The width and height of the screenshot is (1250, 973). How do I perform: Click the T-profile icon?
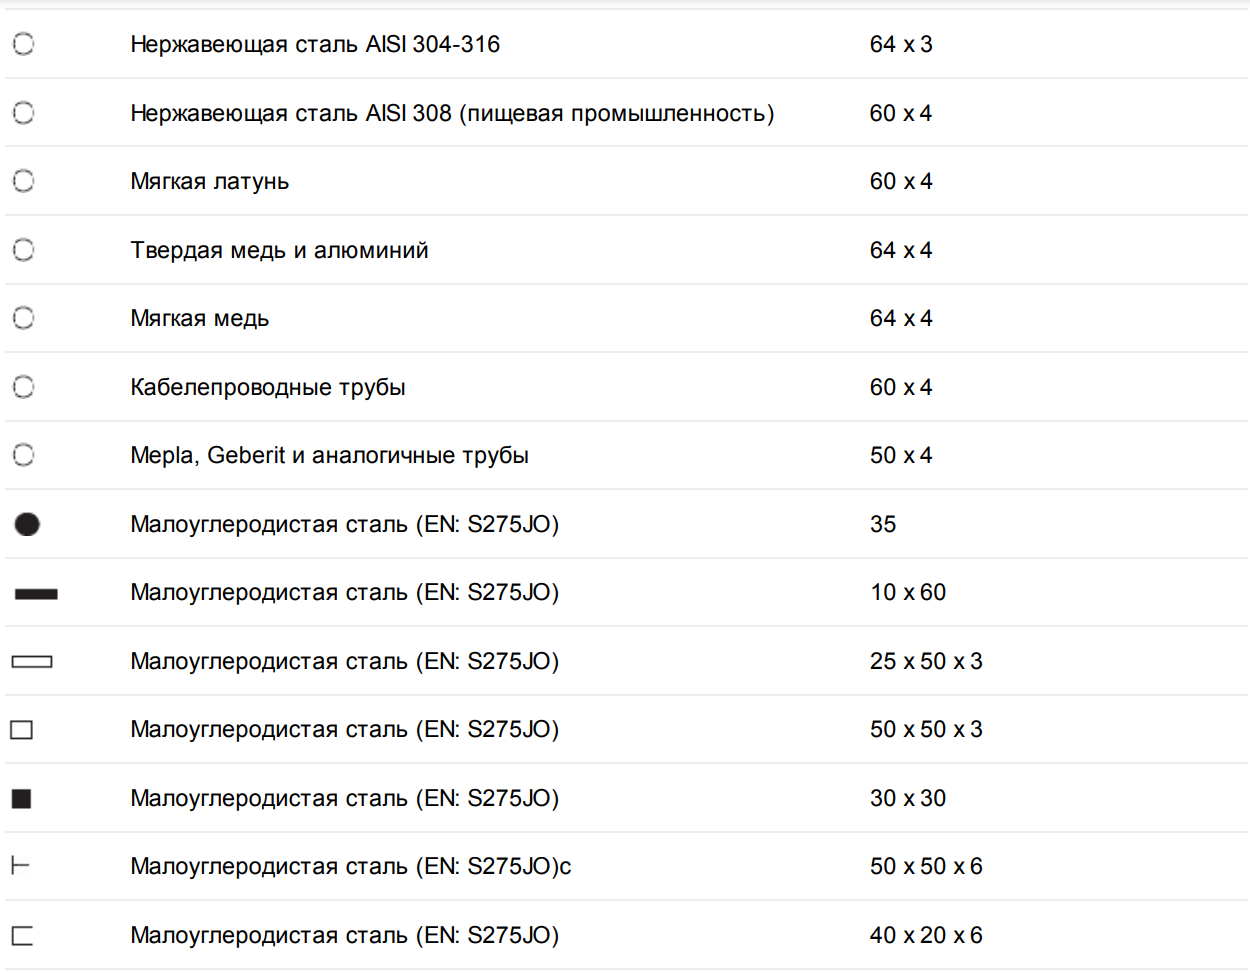click(20, 865)
